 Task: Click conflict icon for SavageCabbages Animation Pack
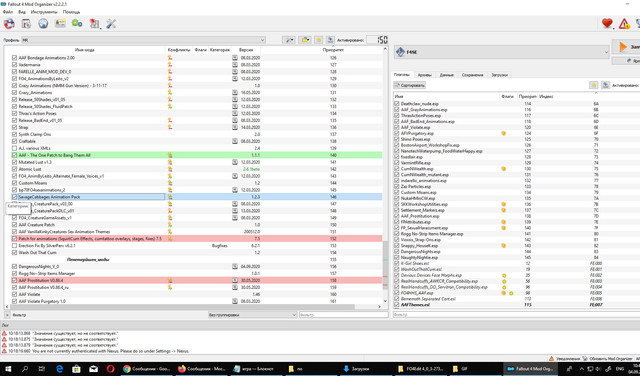coord(170,197)
